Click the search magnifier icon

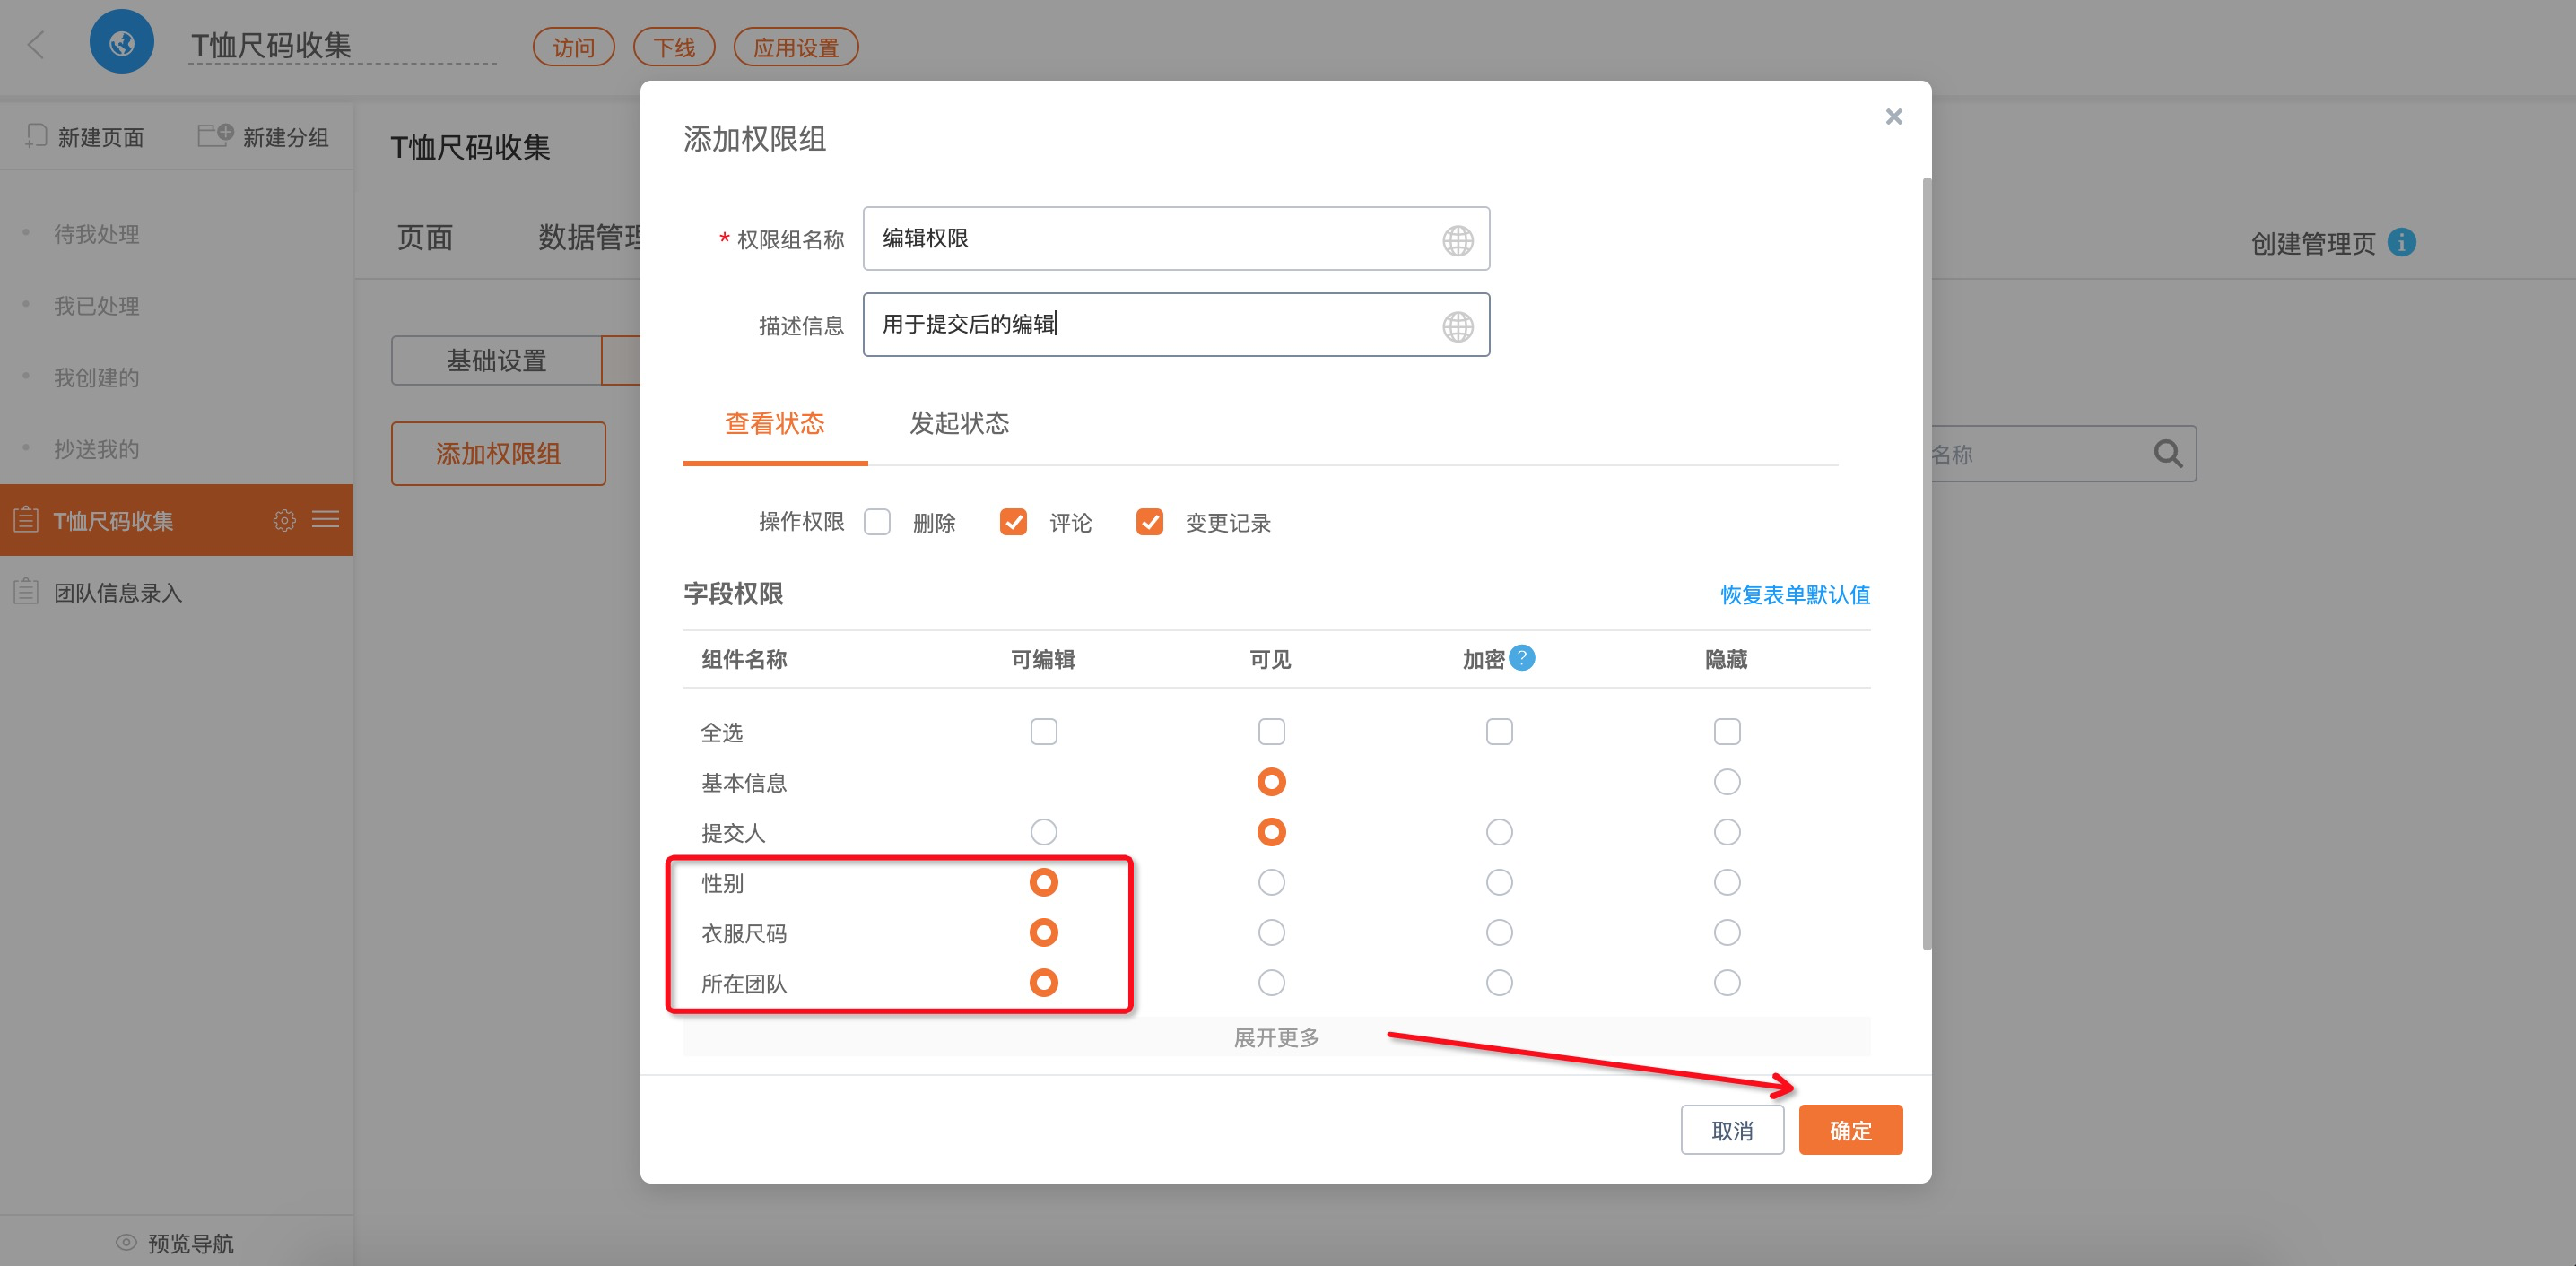click(2166, 454)
